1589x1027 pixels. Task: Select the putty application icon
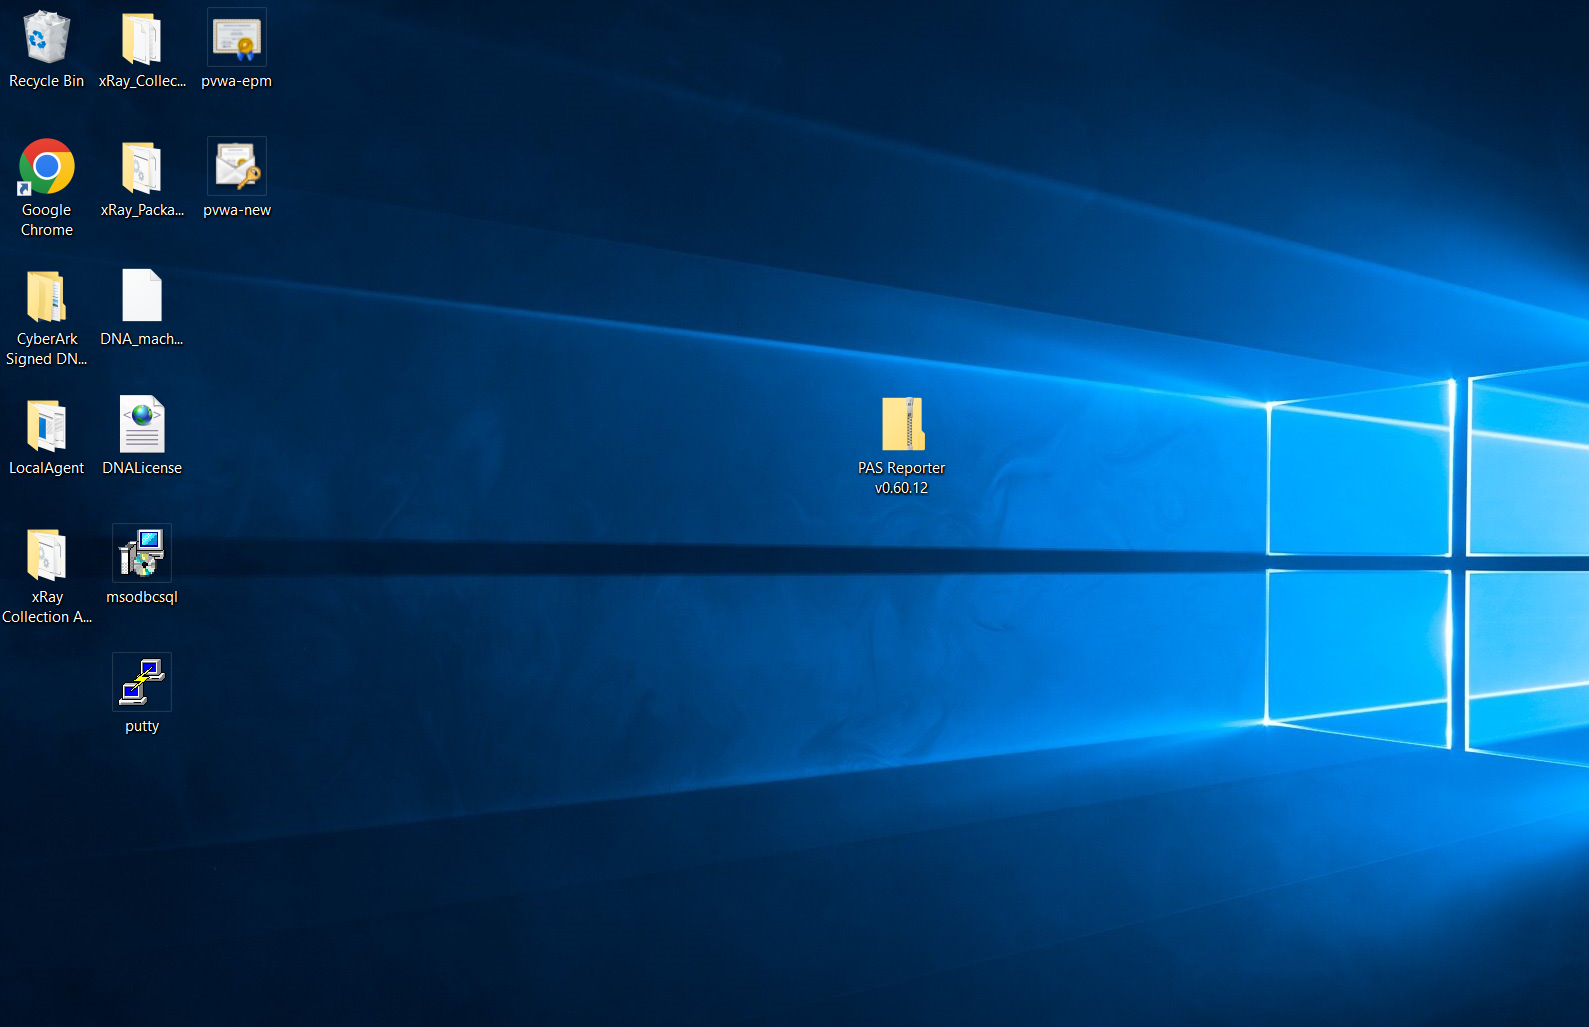click(x=142, y=682)
